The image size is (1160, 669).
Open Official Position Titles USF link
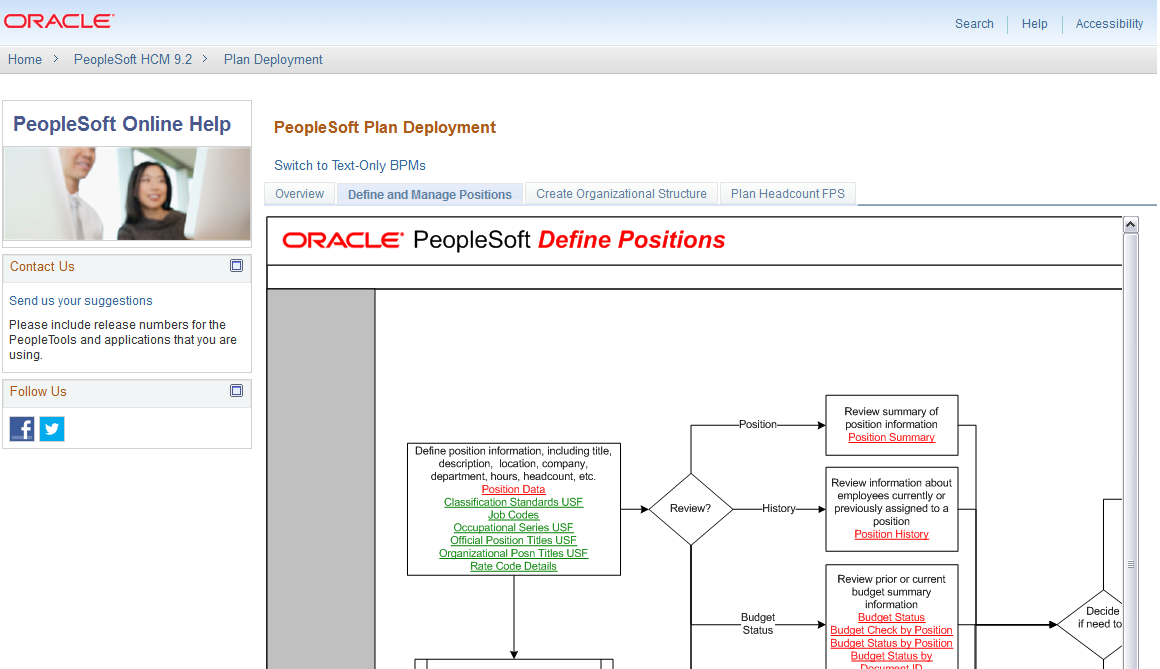coord(513,540)
